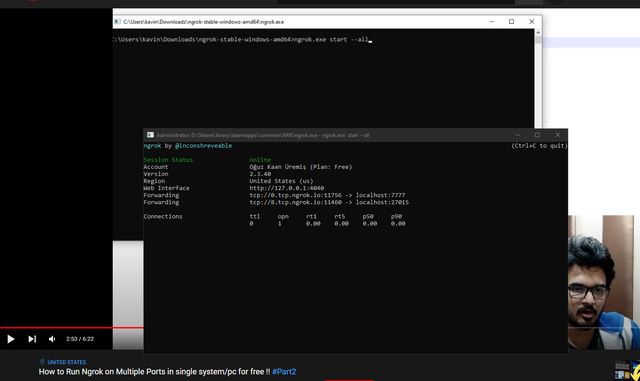
Task: Click the location pin icon
Action: pos(42,362)
